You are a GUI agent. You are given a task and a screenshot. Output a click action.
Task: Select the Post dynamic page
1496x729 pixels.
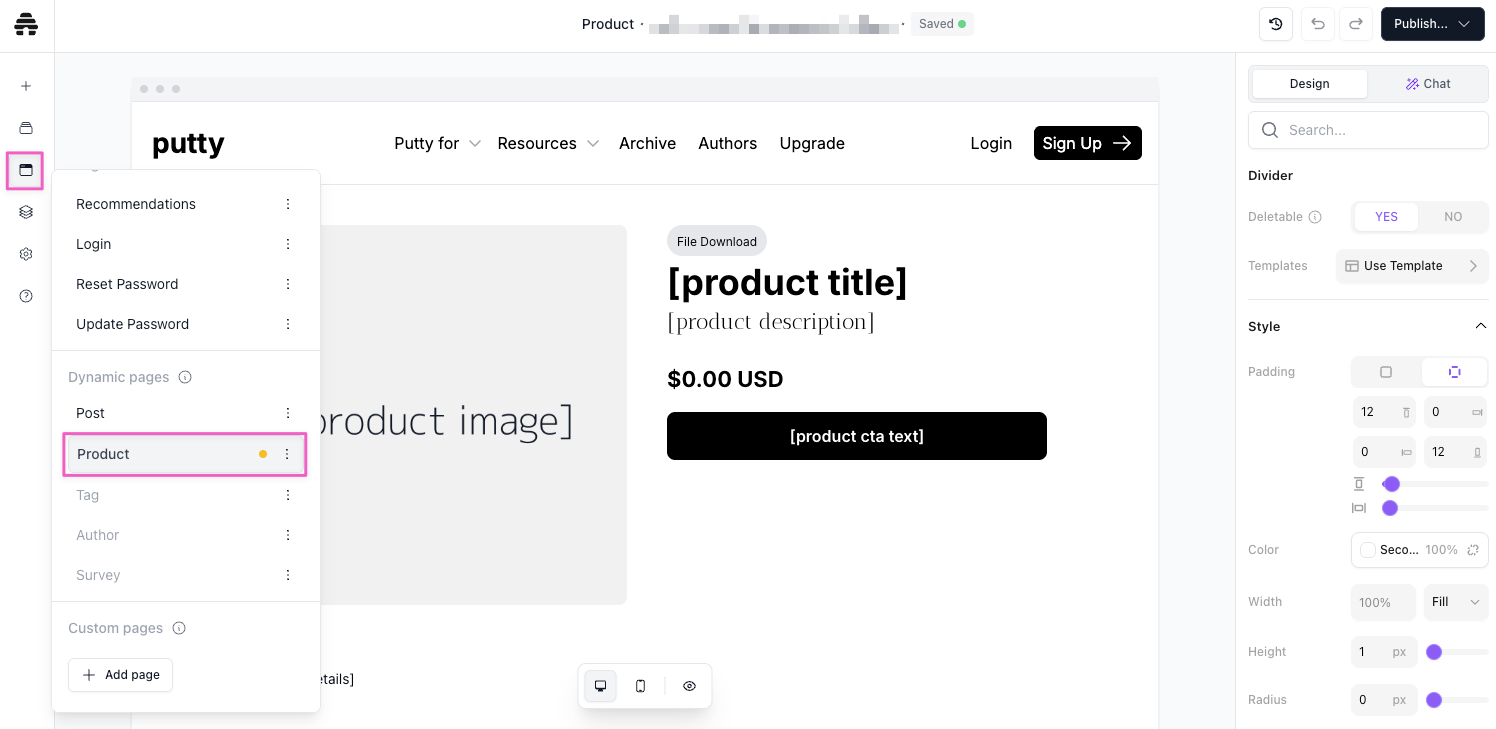click(x=91, y=413)
